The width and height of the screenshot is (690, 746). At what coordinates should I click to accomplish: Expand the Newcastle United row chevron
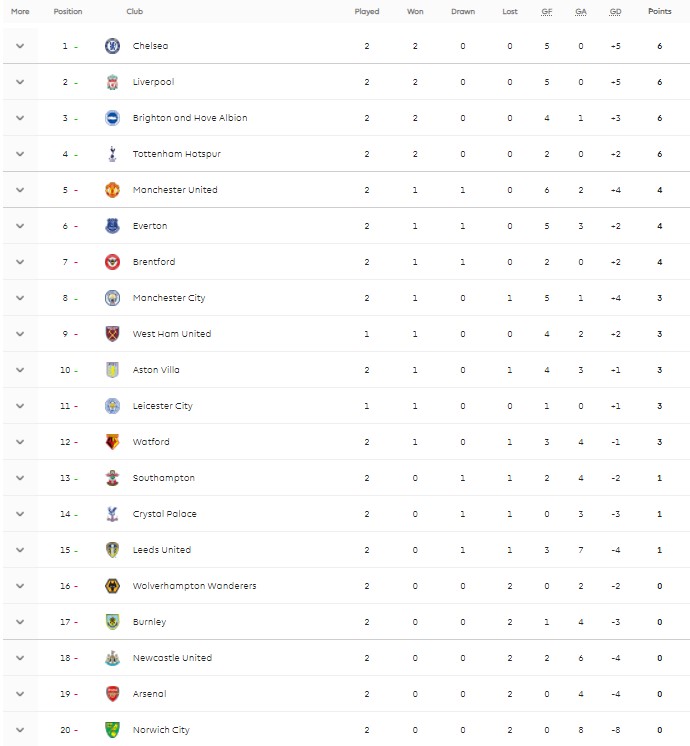click(20, 658)
